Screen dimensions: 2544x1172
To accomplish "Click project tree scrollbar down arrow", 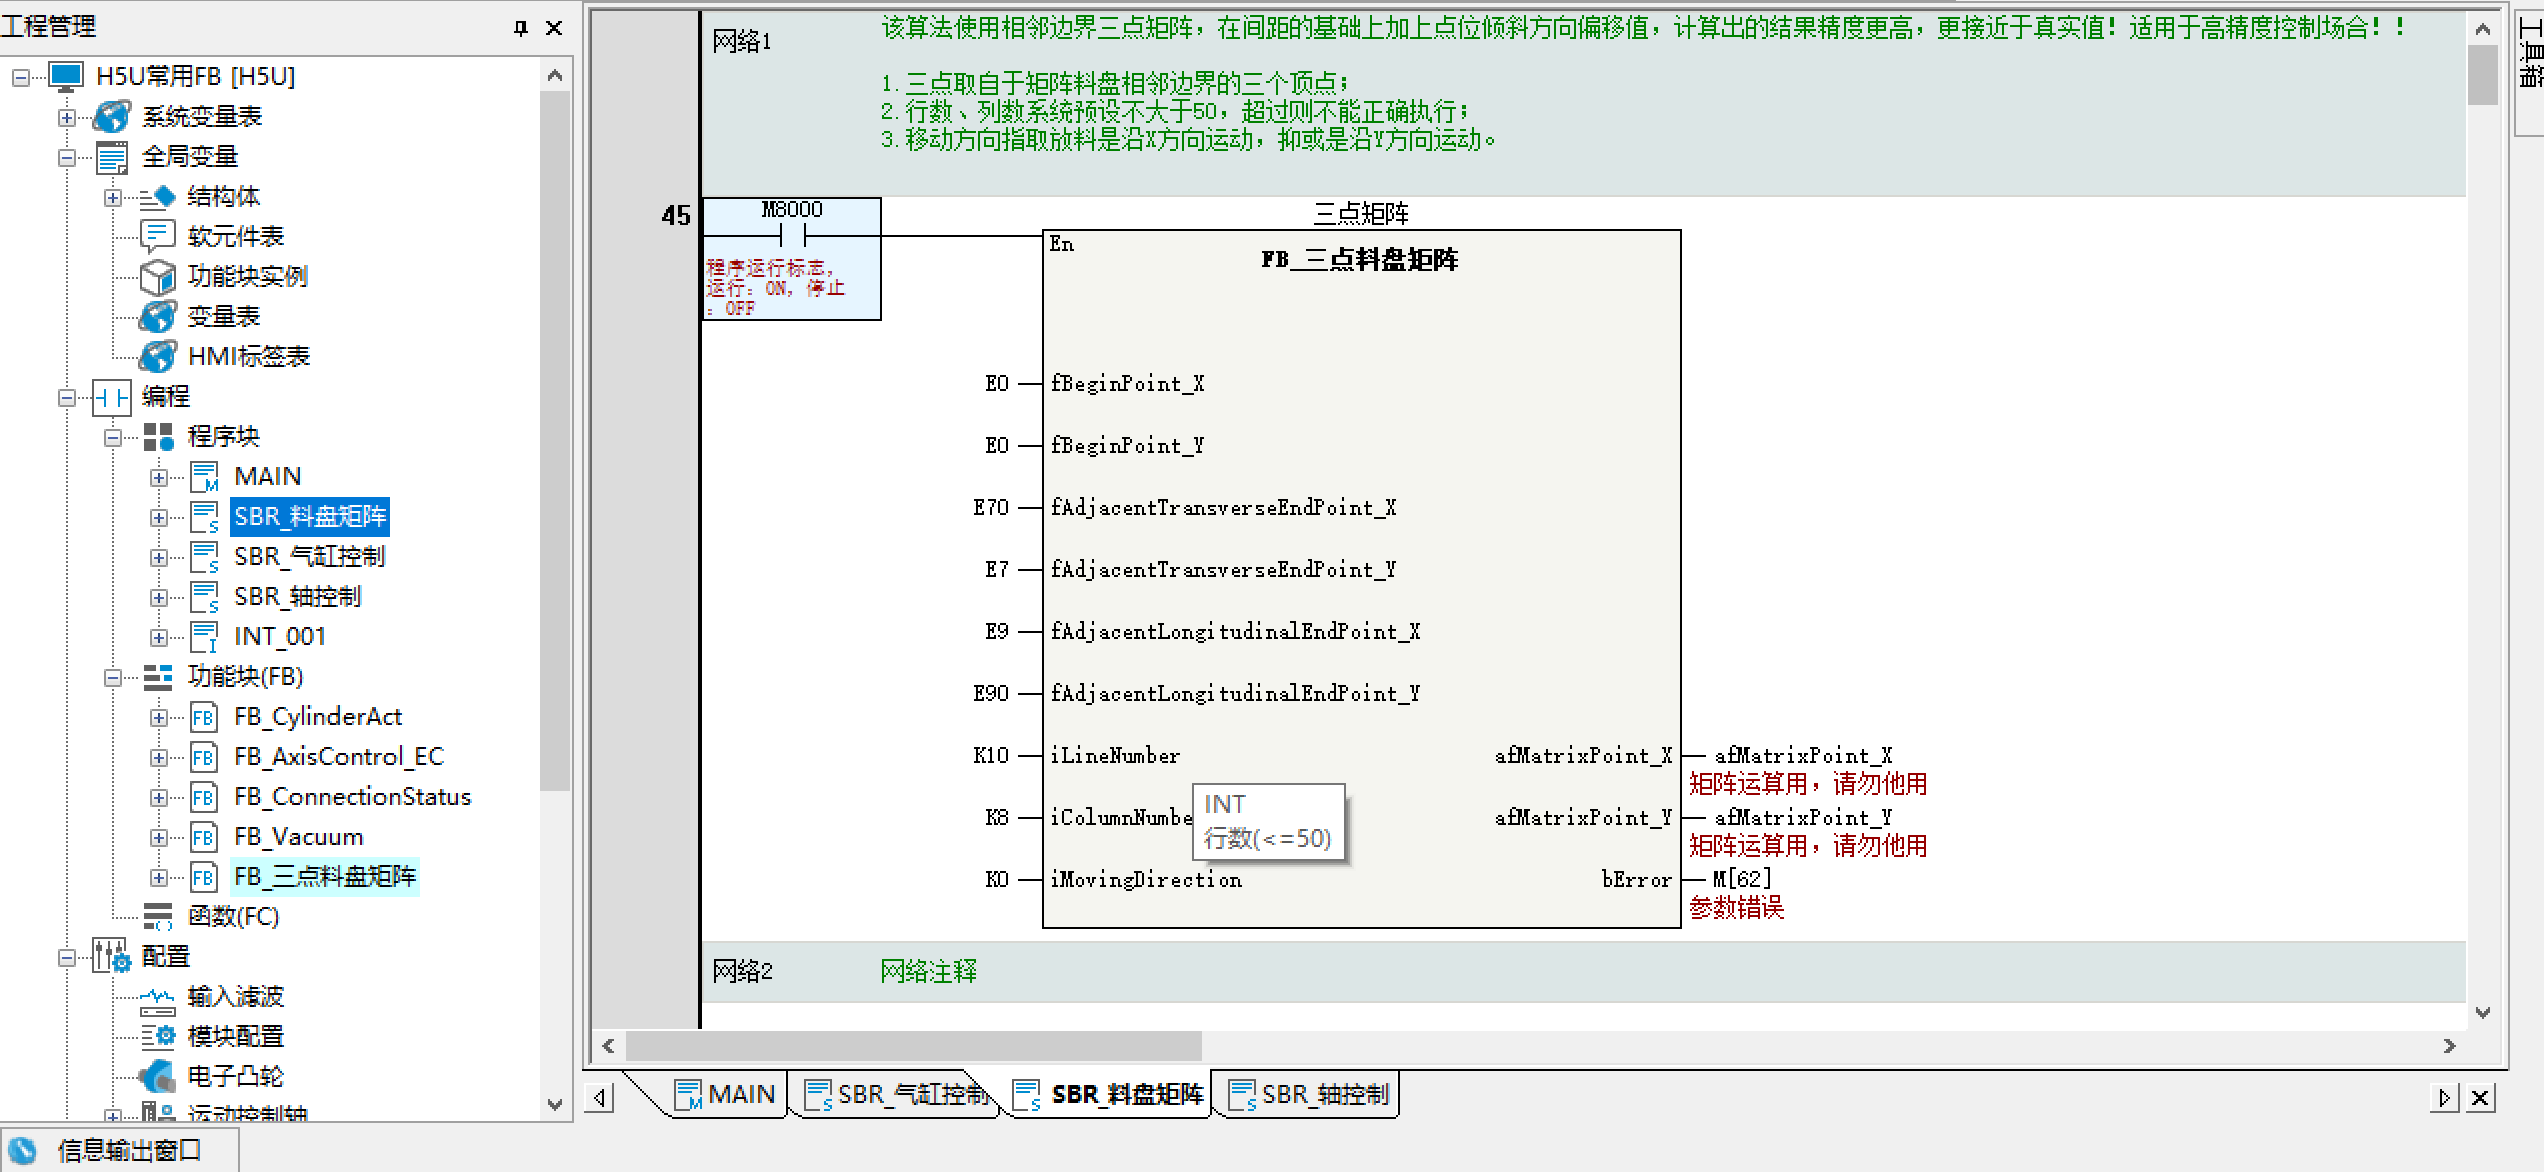I will pyautogui.click(x=555, y=1105).
